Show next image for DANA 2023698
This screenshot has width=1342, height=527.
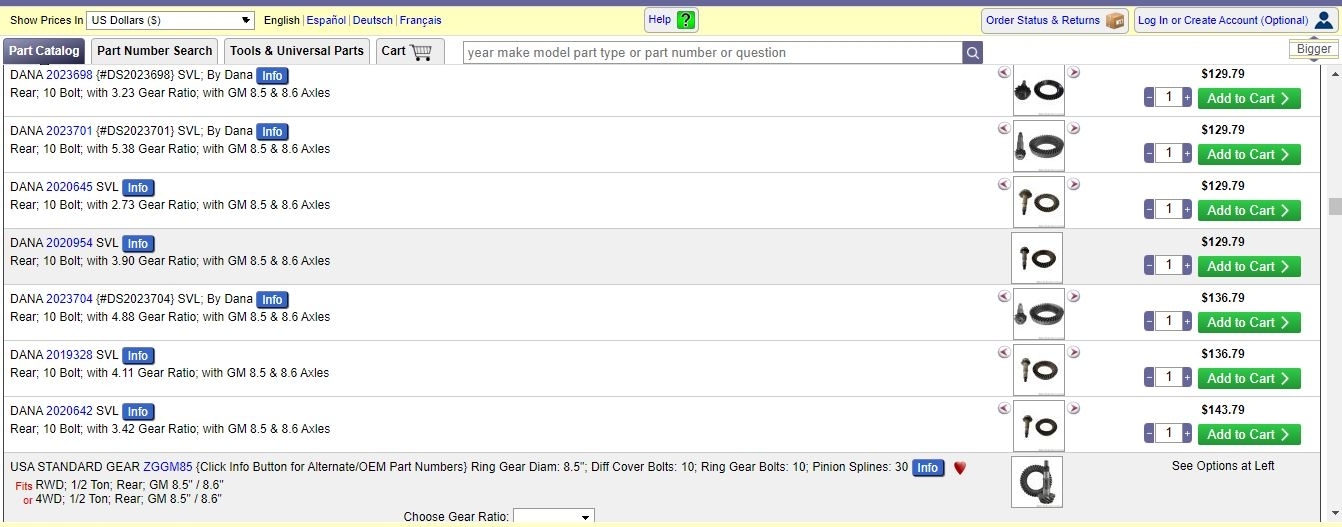pyautogui.click(x=1074, y=72)
